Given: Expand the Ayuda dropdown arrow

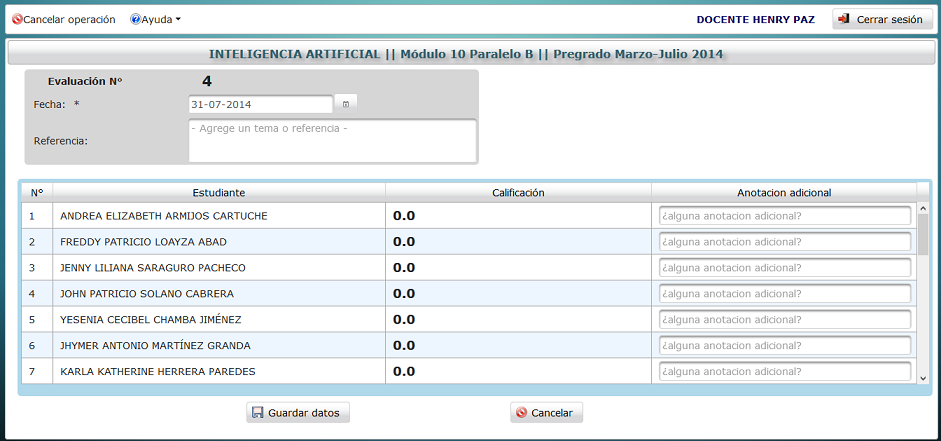Looking at the screenshot, I should point(178,20).
